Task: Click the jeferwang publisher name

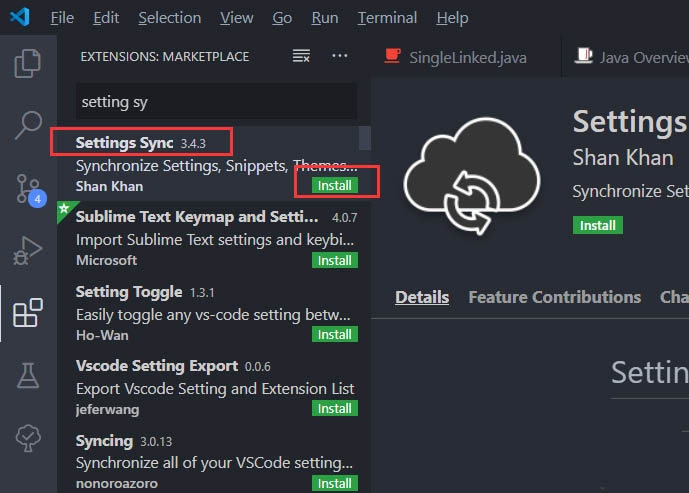Action: 108,409
